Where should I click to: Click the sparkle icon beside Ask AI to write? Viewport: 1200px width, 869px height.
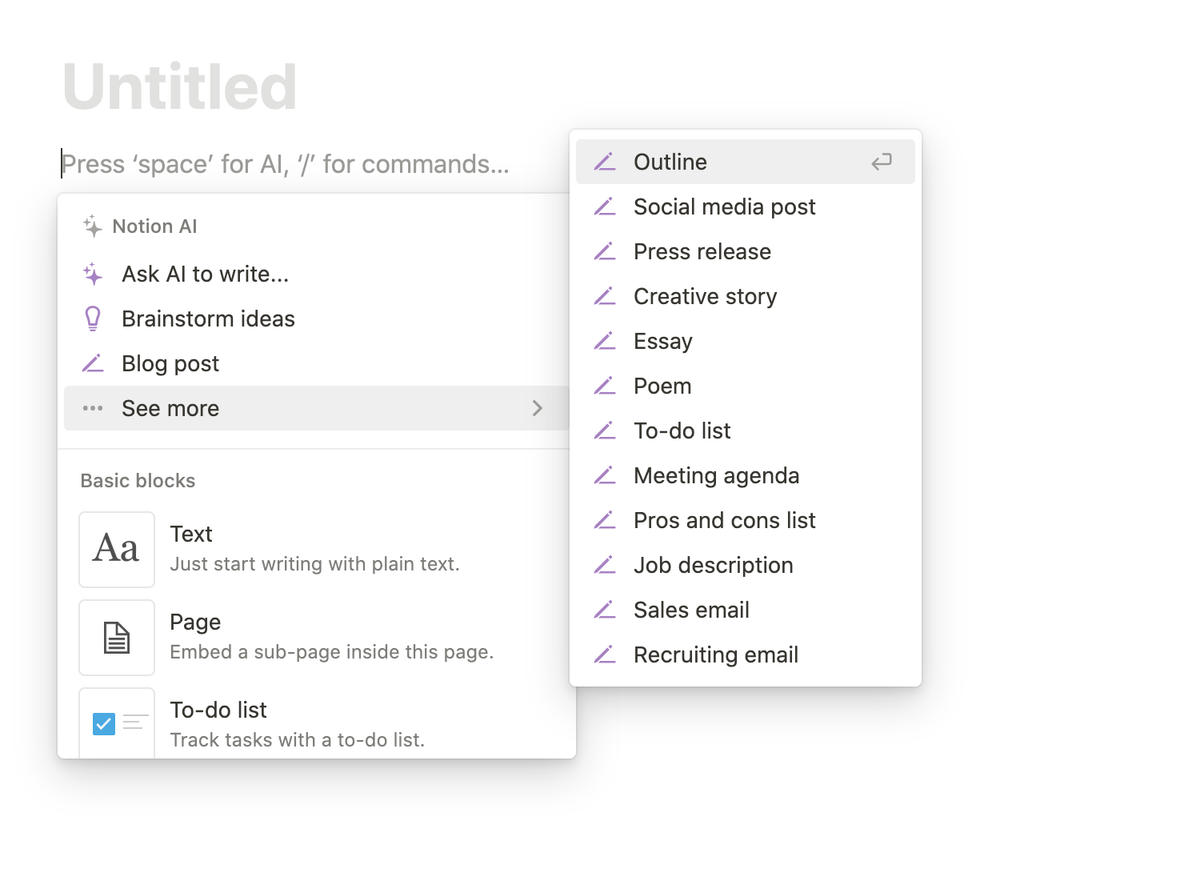tap(93, 274)
